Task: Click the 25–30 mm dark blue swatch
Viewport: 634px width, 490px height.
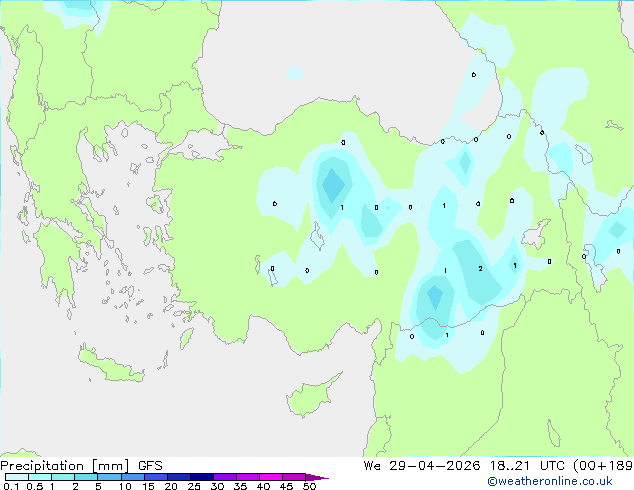Action: pos(201,477)
